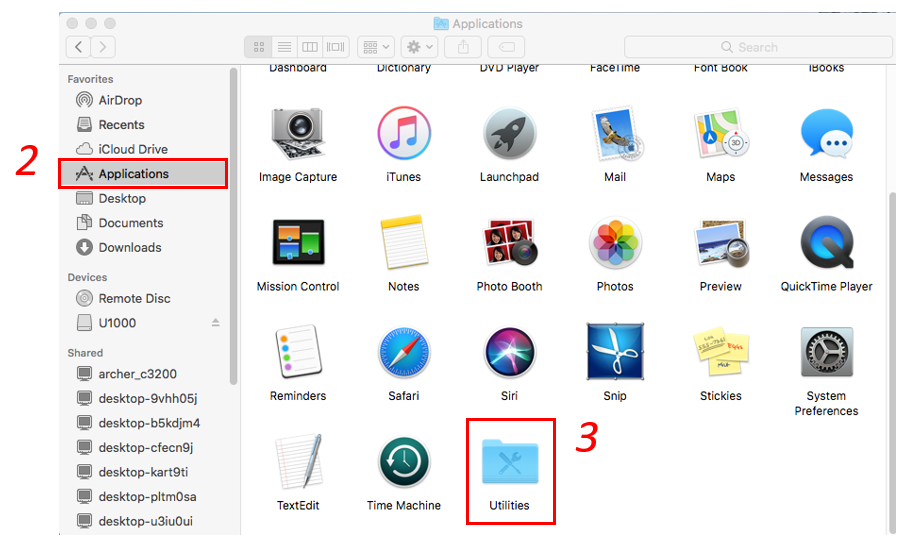Select Applications in the sidebar
Viewport: 918px width, 557px height.
[143, 173]
